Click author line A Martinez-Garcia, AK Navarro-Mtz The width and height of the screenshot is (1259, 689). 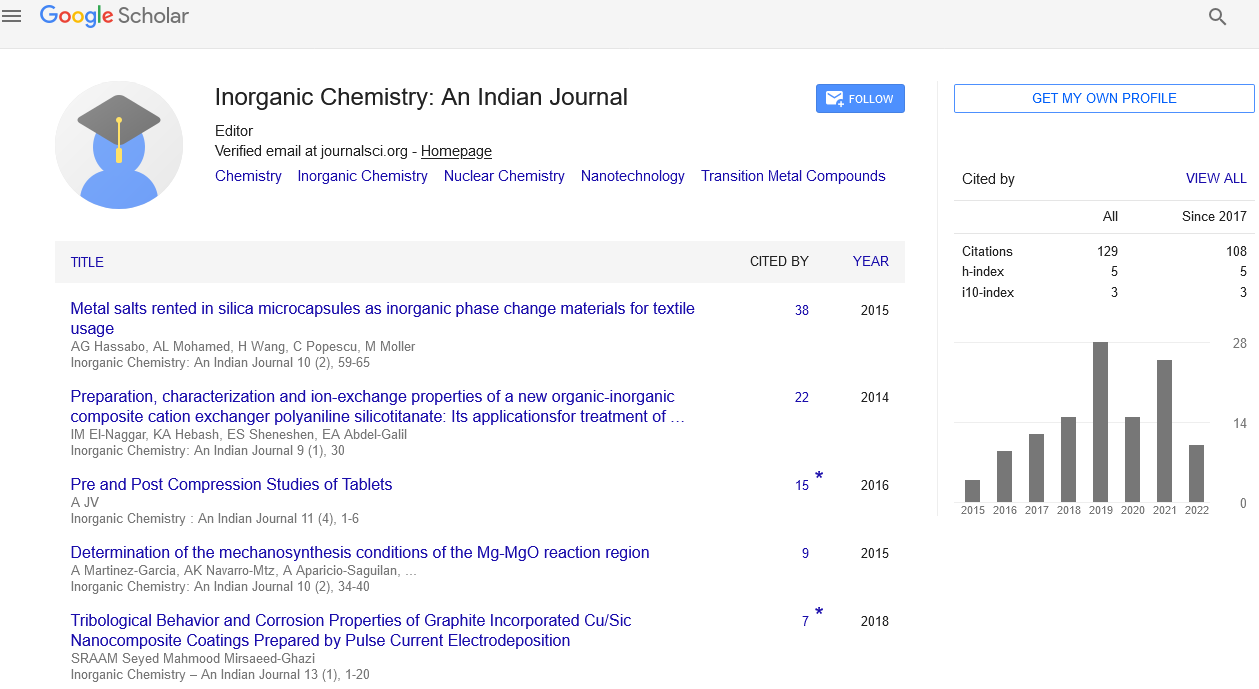coord(244,571)
